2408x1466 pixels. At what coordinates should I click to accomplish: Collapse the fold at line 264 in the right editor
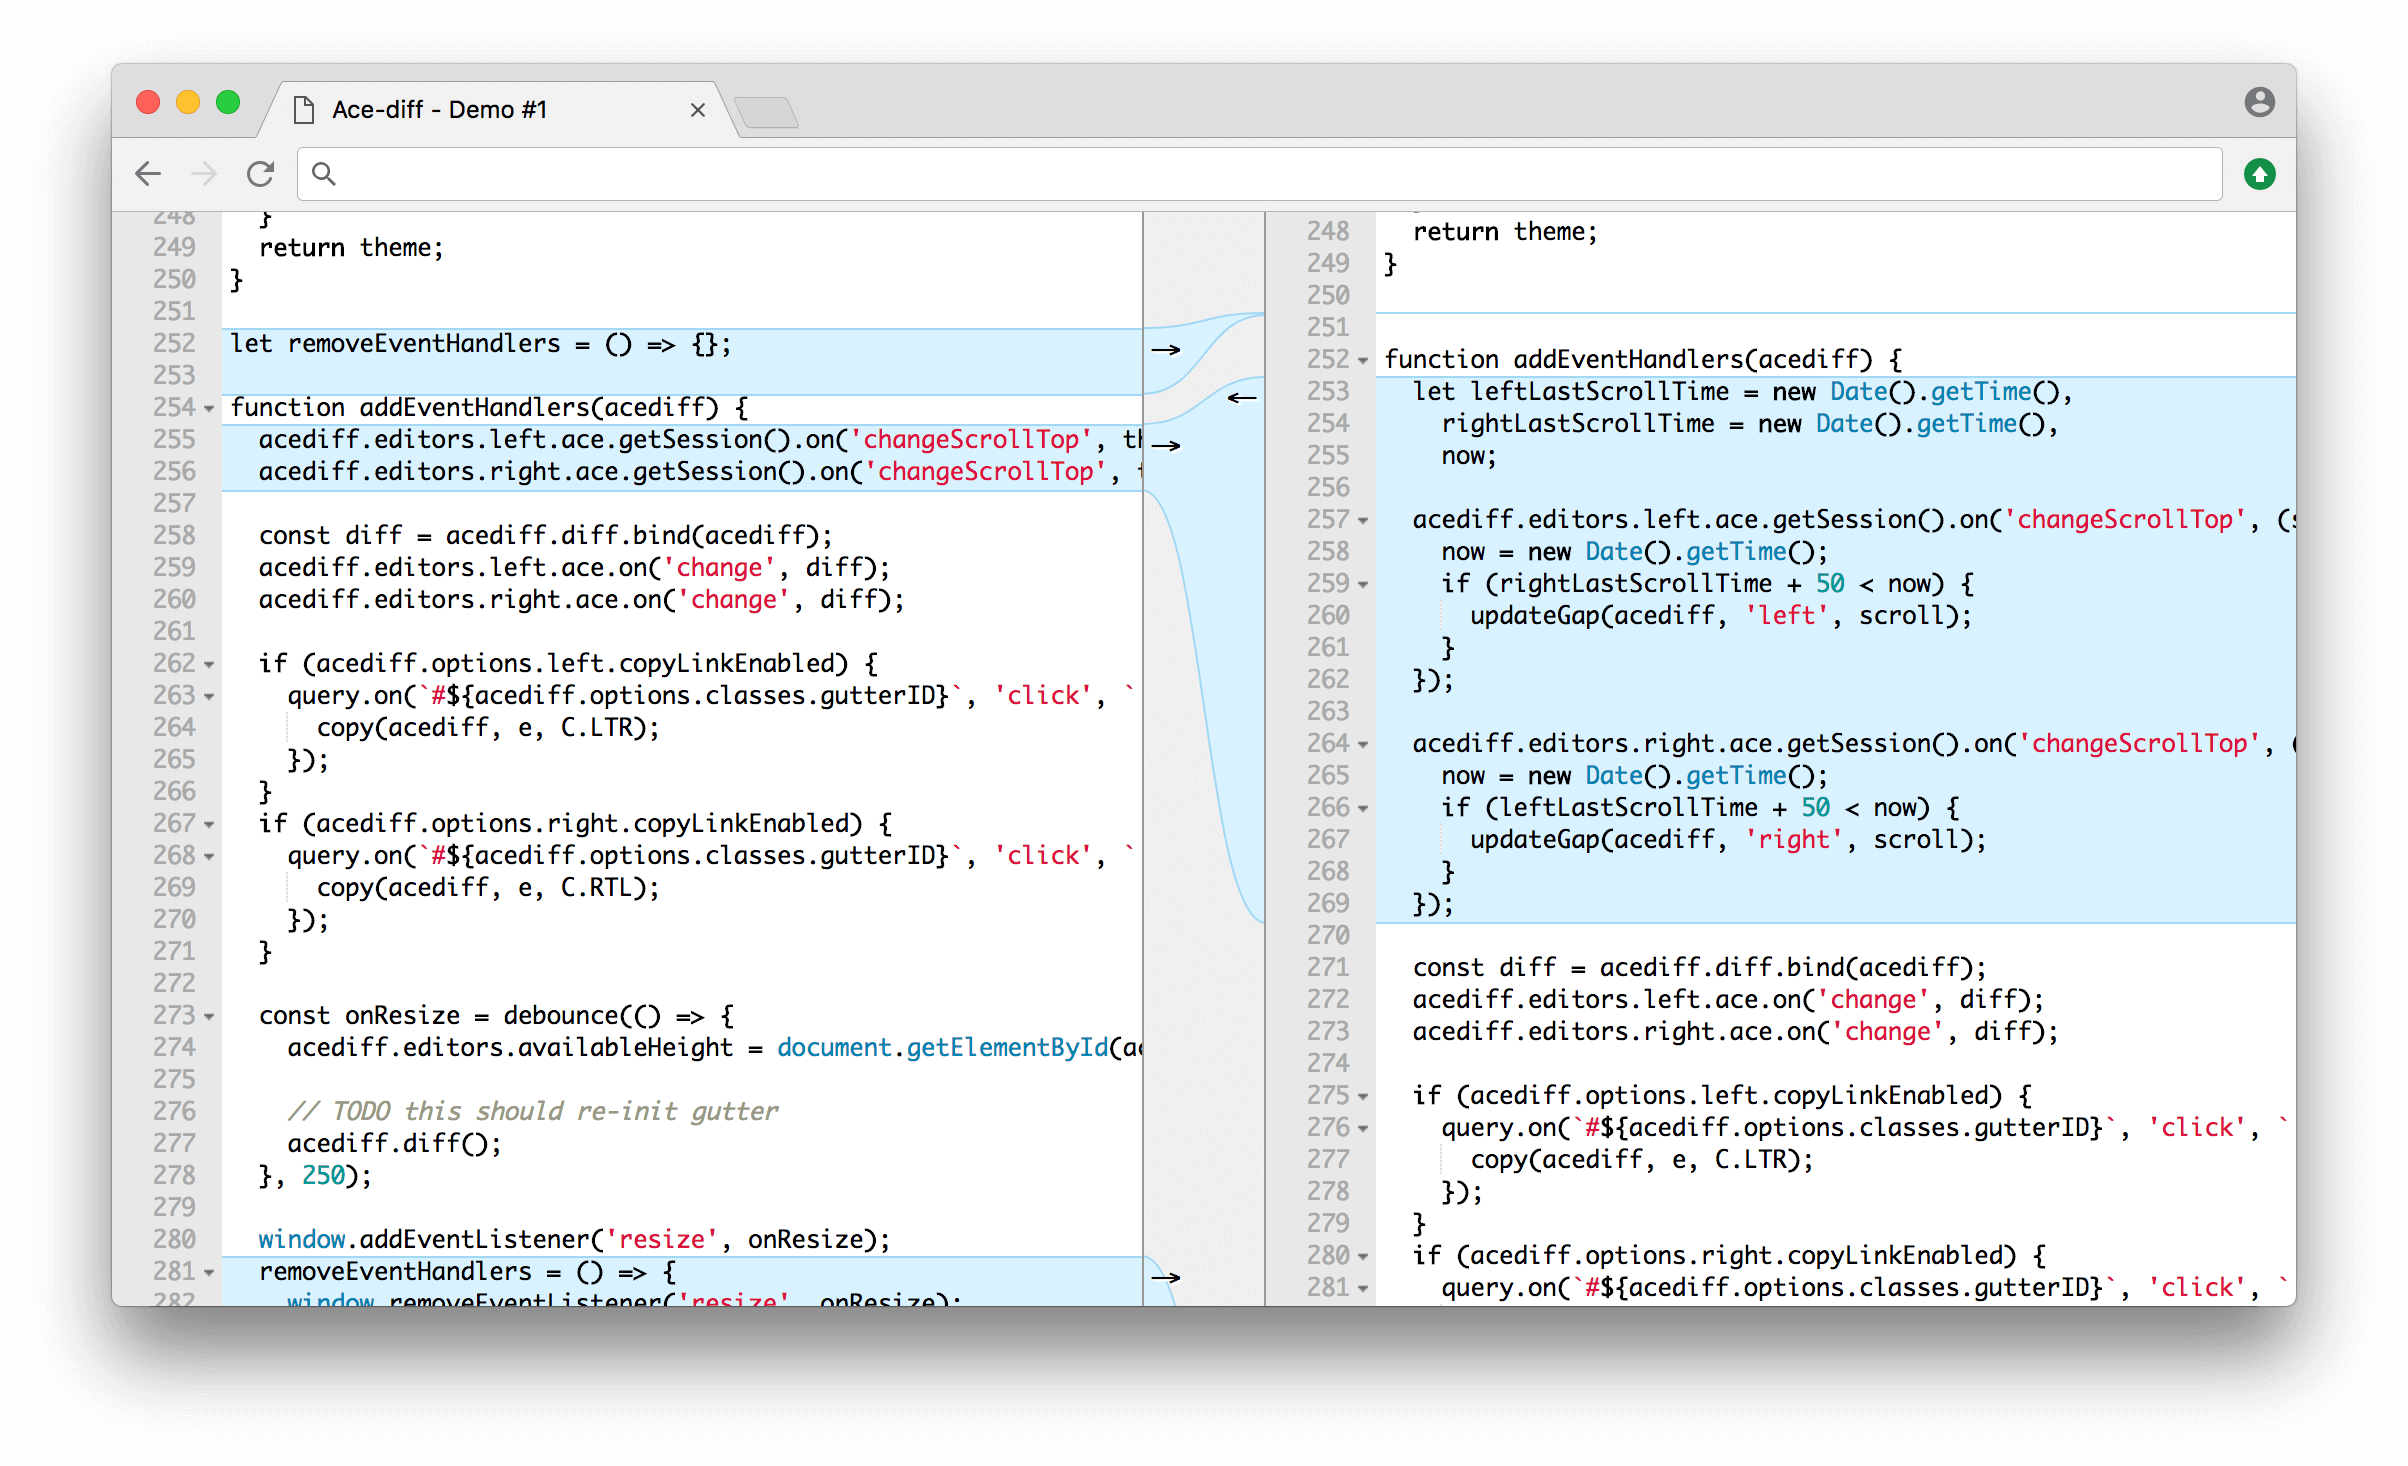[x=1364, y=745]
